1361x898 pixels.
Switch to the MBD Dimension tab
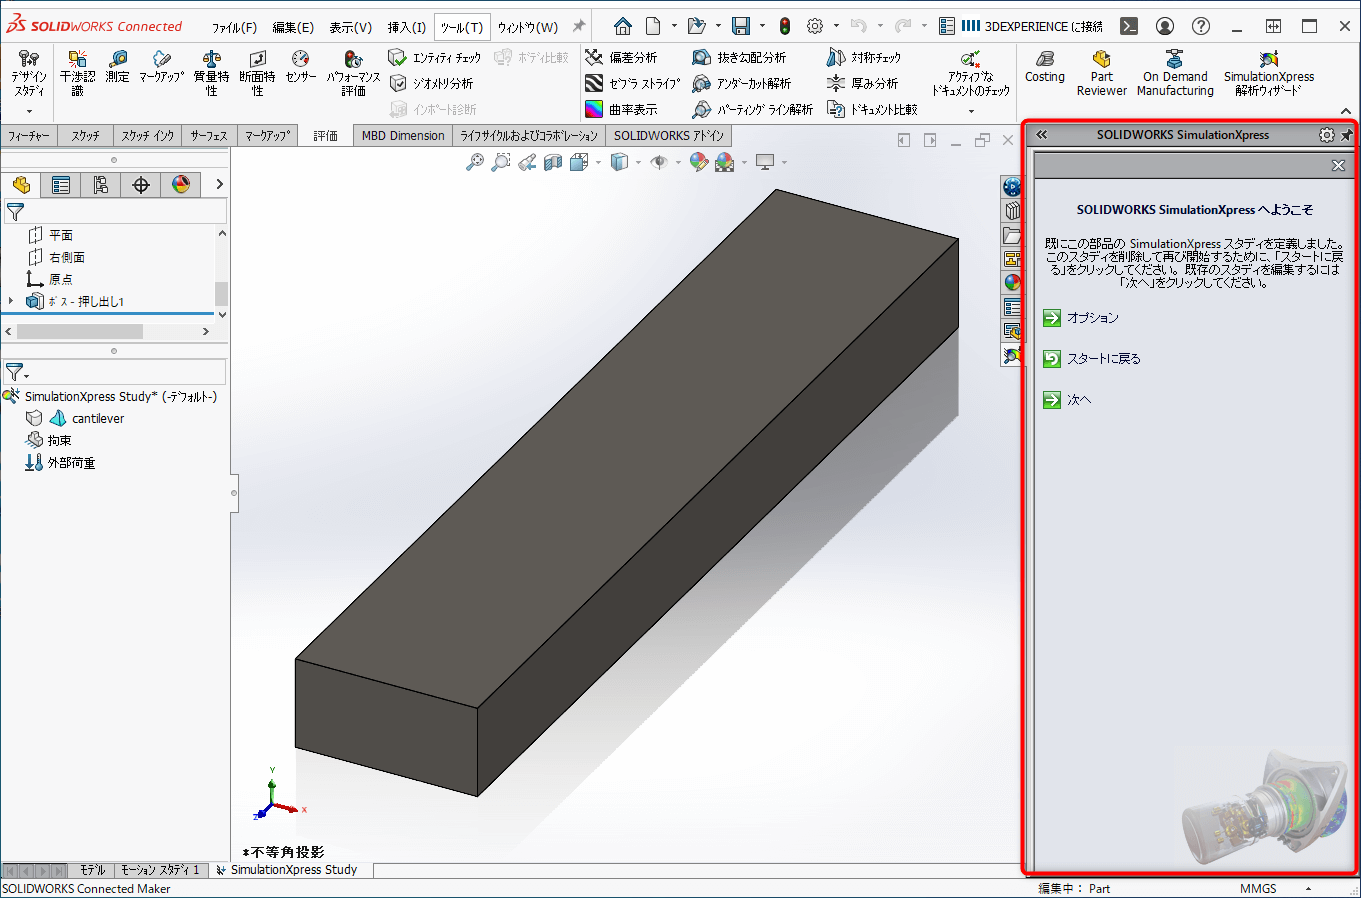click(x=402, y=134)
